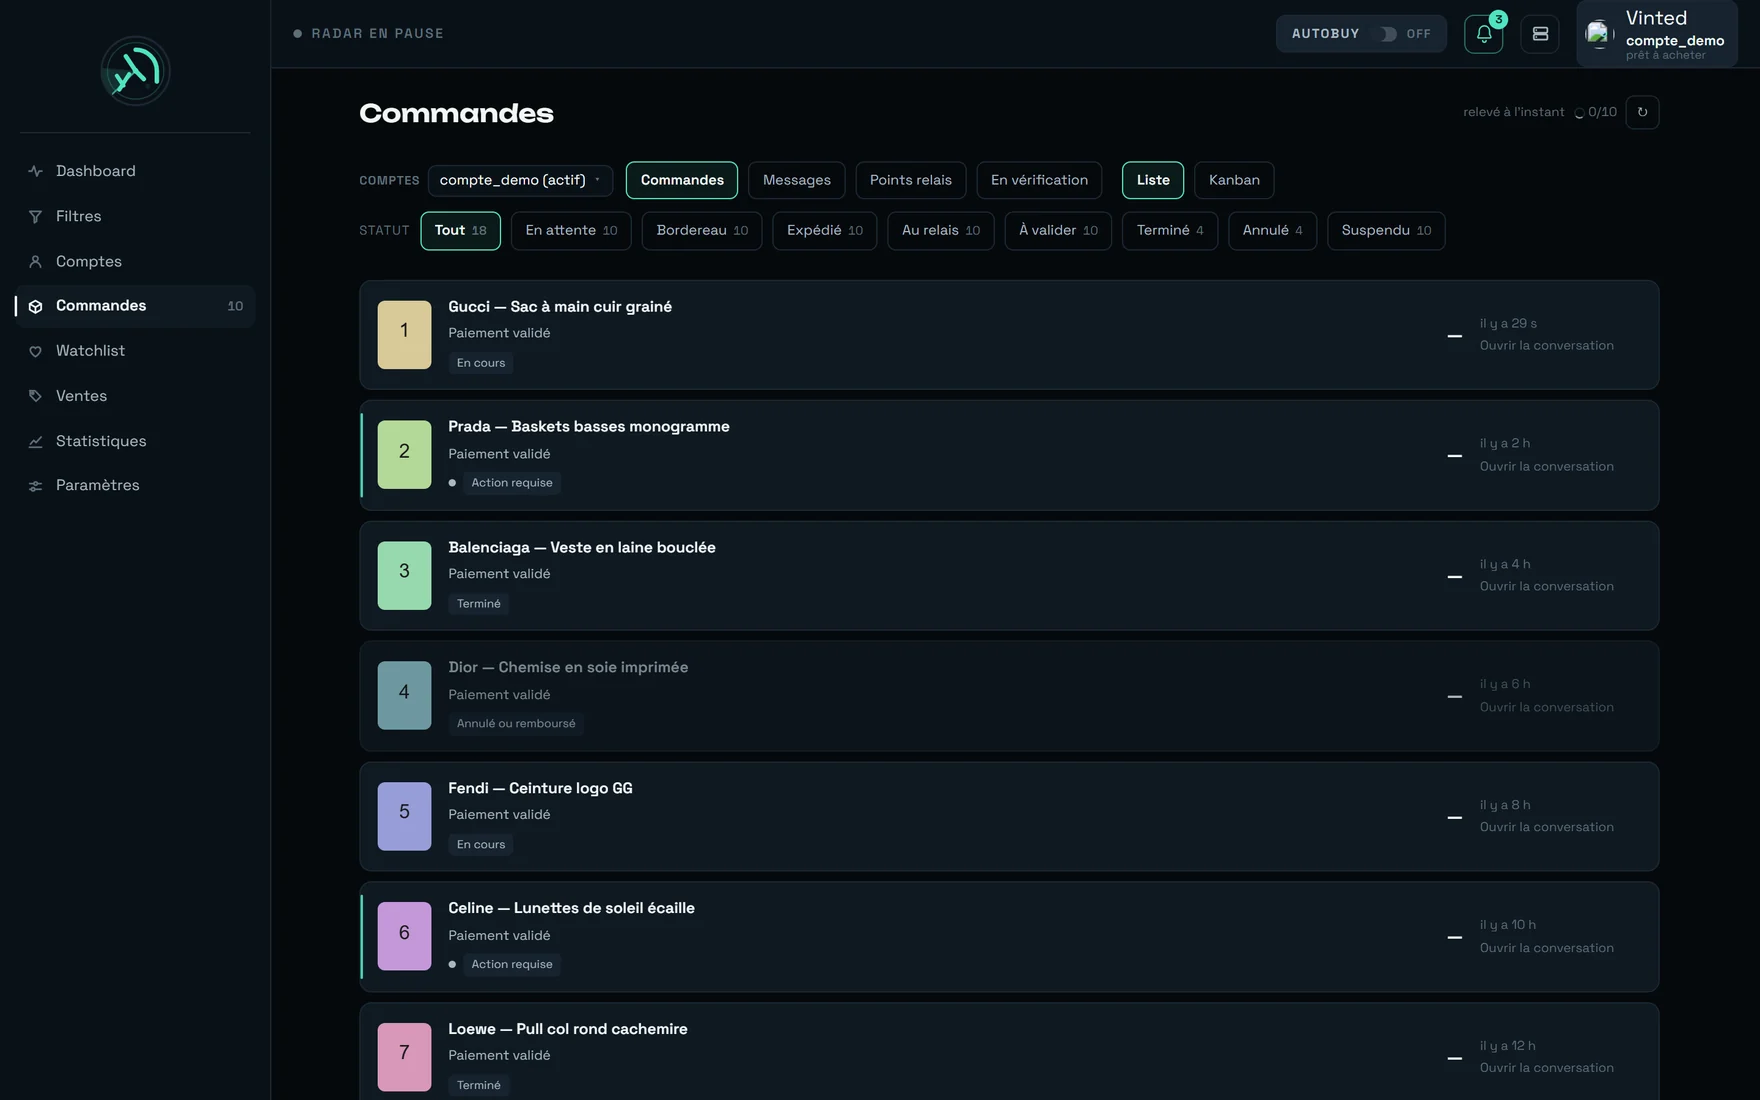Click the Statistiques chart icon

(x=35, y=441)
